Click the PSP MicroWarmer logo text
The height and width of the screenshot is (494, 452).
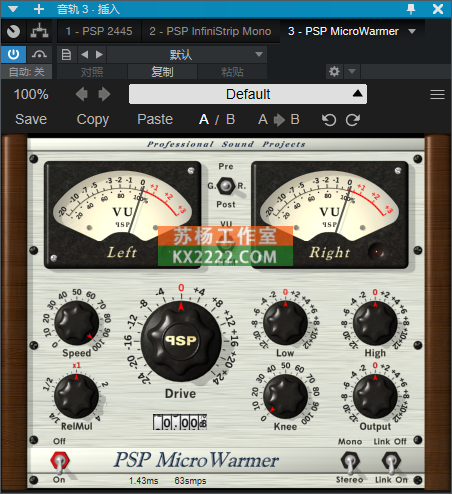(196, 460)
